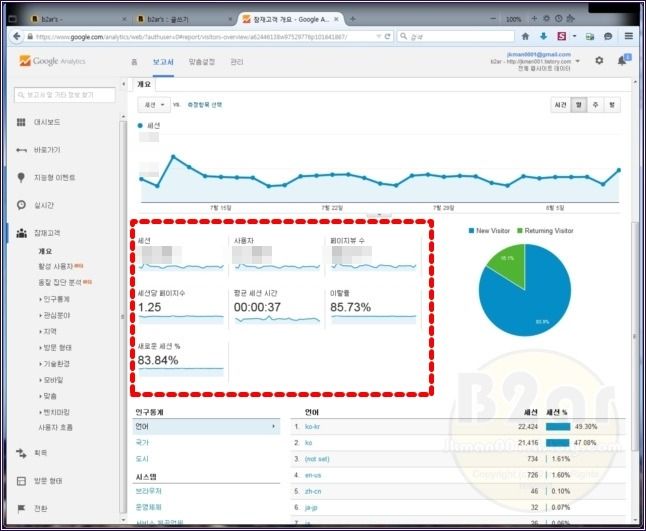Click the padlock icon in the address bar
This screenshot has height=531, width=646.
click(30, 36)
